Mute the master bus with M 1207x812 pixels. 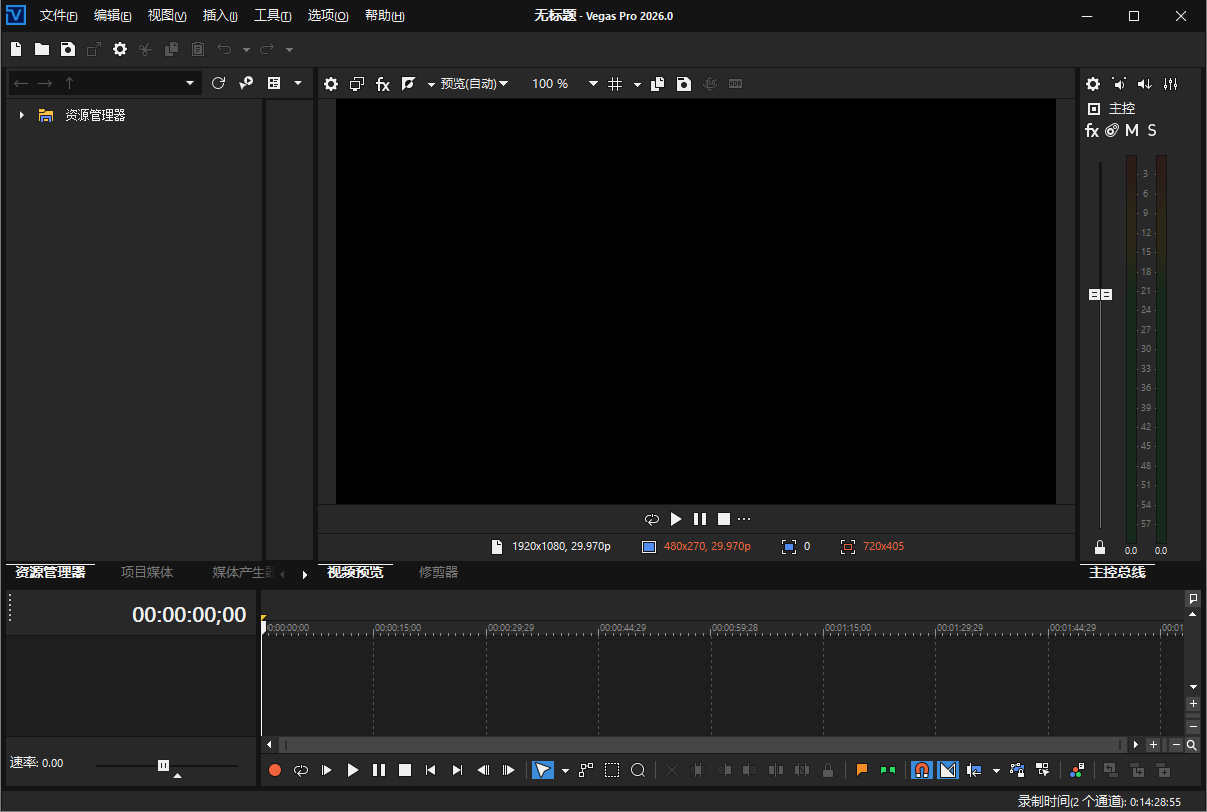(1132, 130)
